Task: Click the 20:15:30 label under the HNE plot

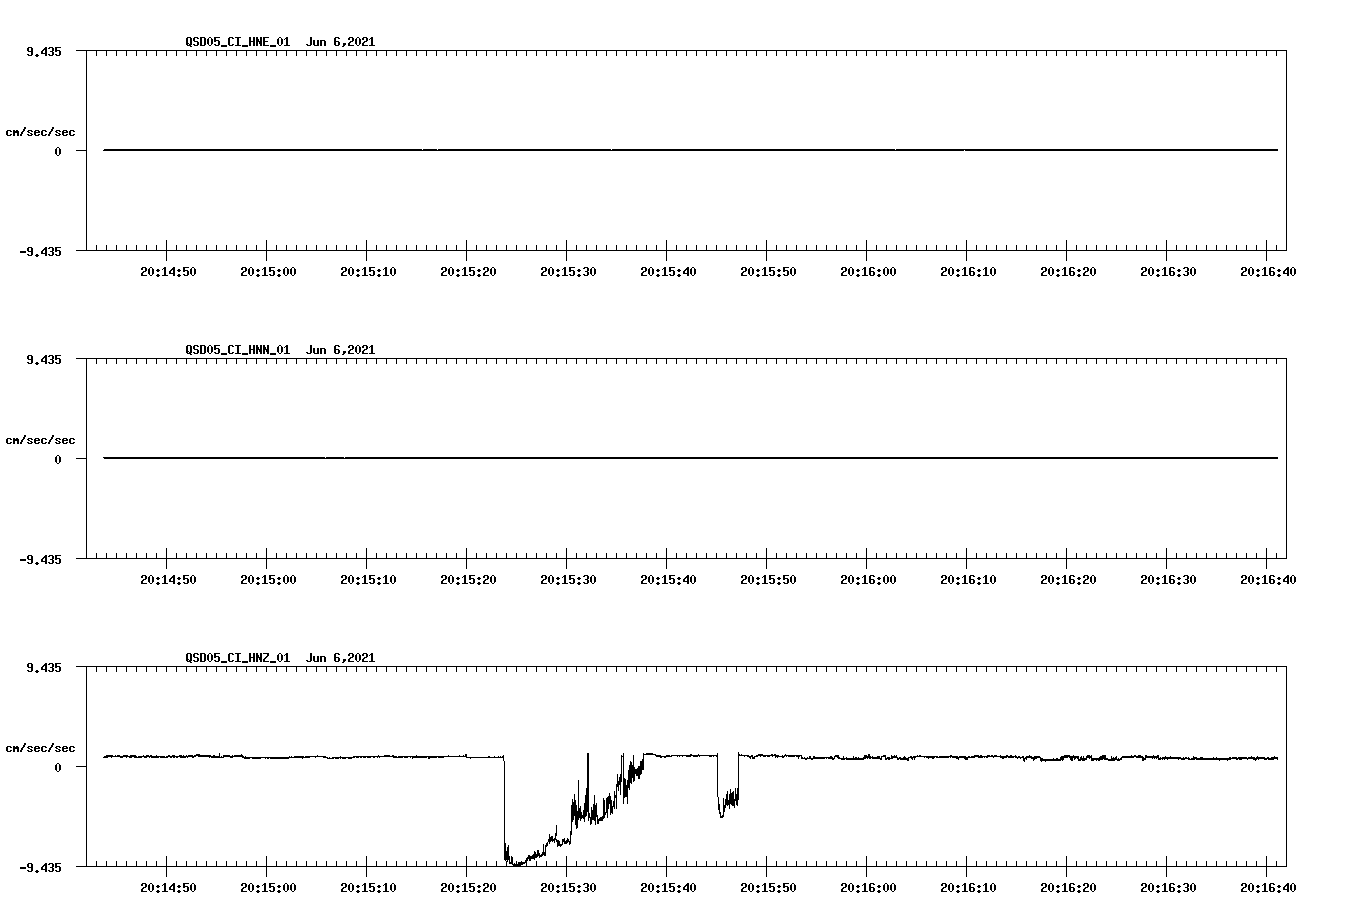Action: coord(568,272)
